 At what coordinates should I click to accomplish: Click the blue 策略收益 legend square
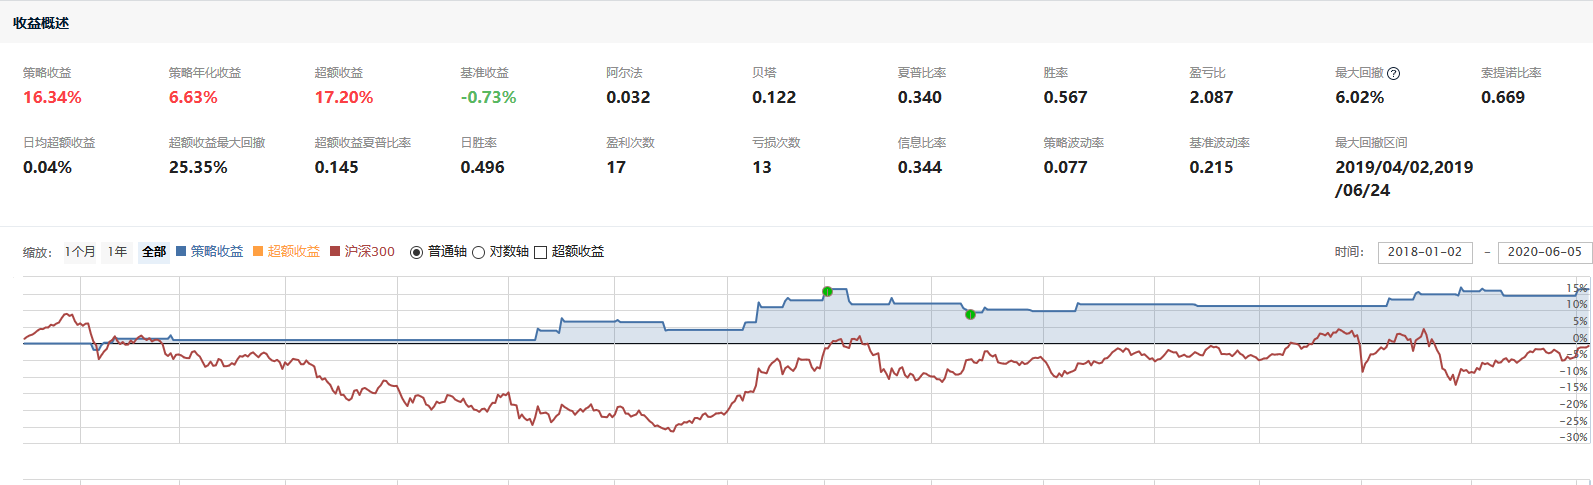[x=181, y=252]
